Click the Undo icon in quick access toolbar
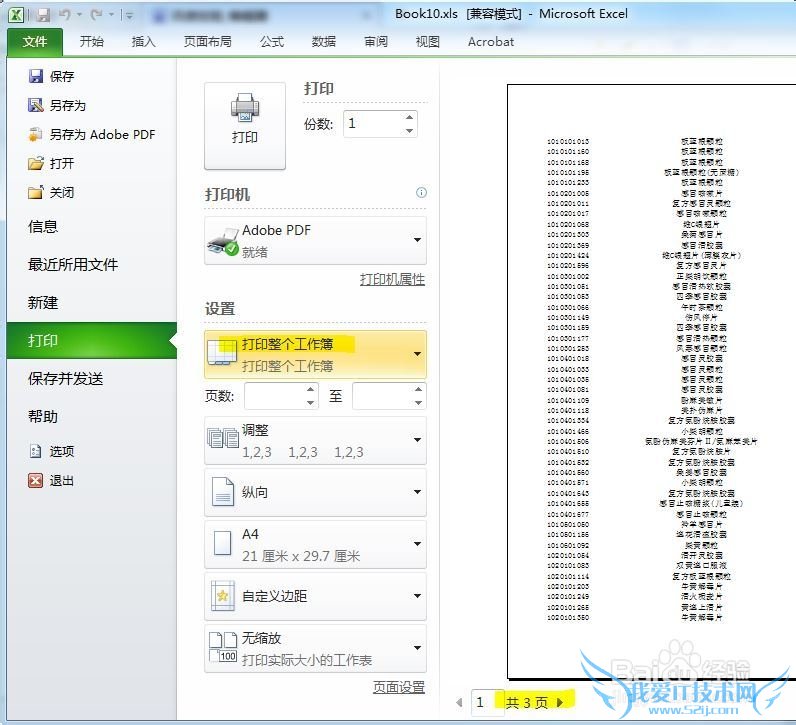Screen dimensions: 796x725 [x=64, y=15]
